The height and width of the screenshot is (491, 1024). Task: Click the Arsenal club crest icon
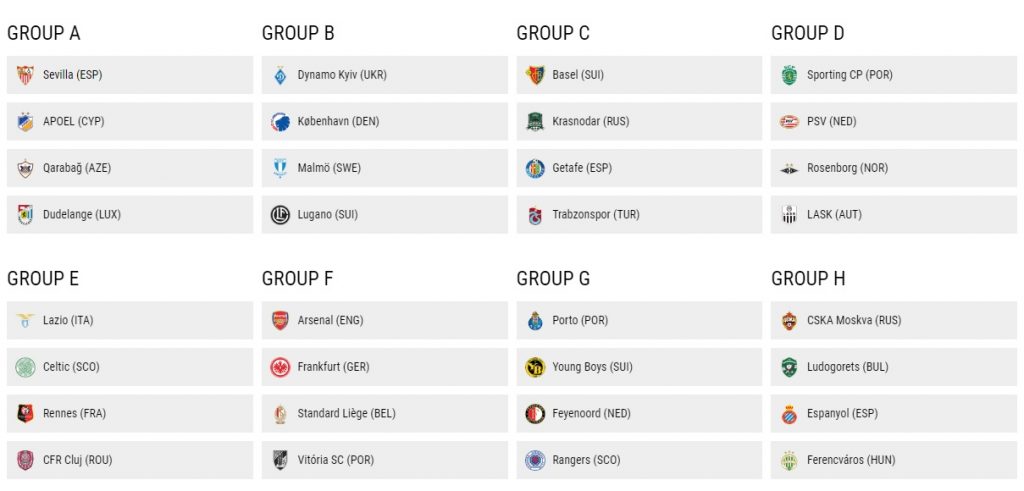[280, 321]
